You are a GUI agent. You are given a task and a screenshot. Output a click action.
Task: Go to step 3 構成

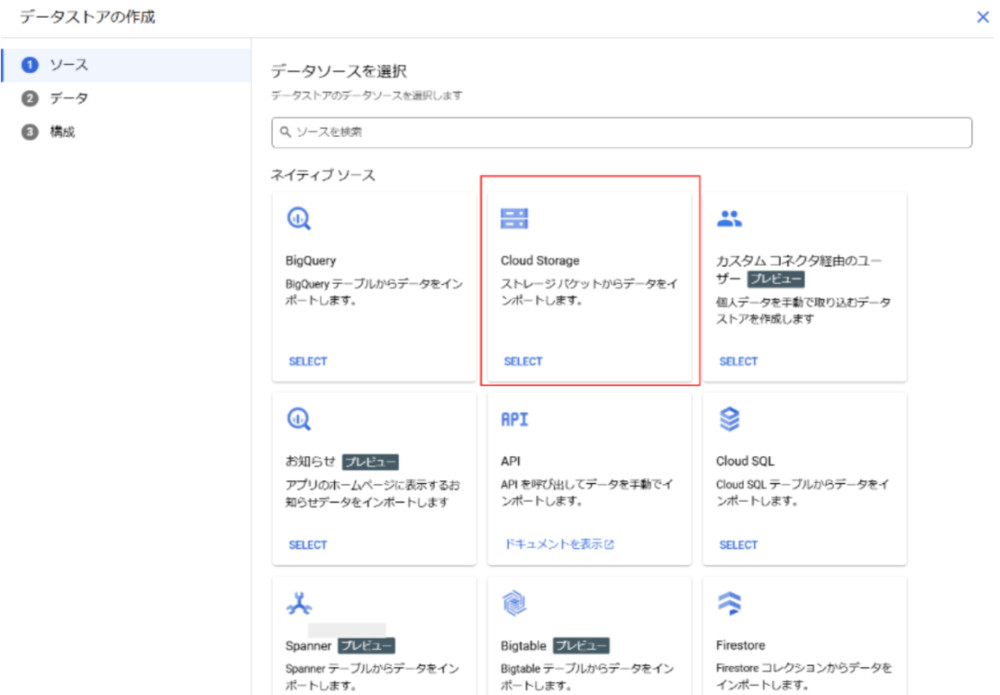pyautogui.click(x=62, y=132)
